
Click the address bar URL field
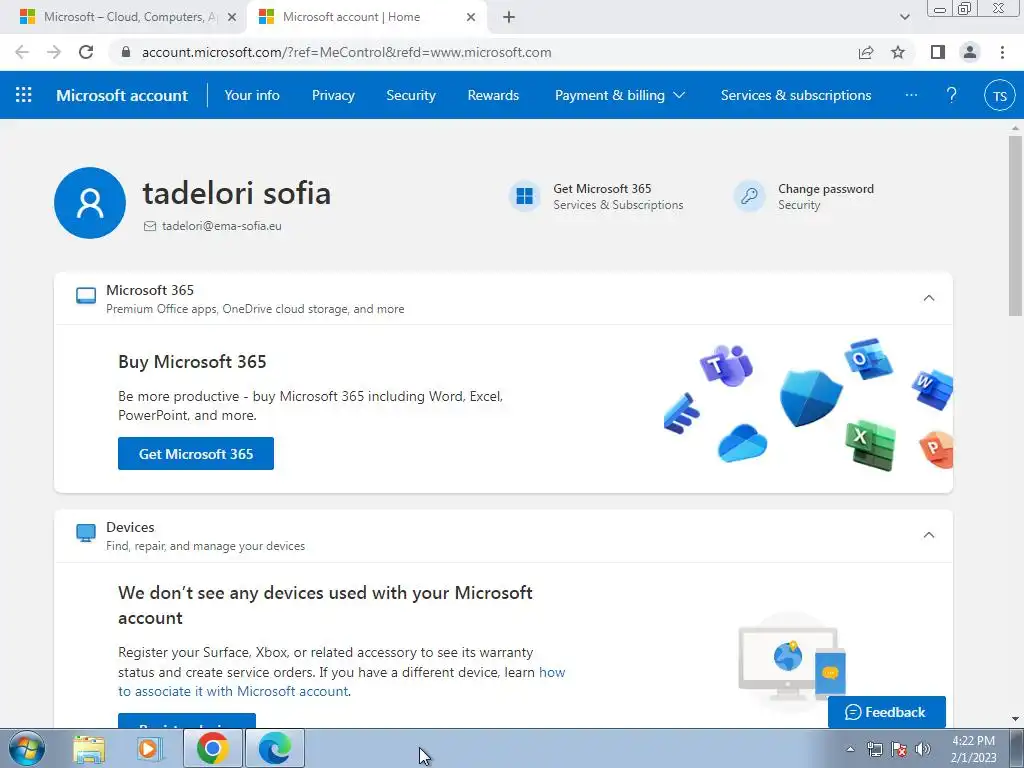tap(483, 52)
